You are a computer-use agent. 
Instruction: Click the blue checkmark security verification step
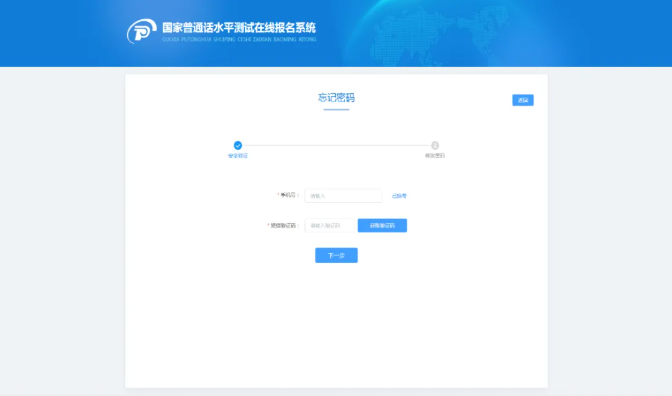pyautogui.click(x=238, y=145)
